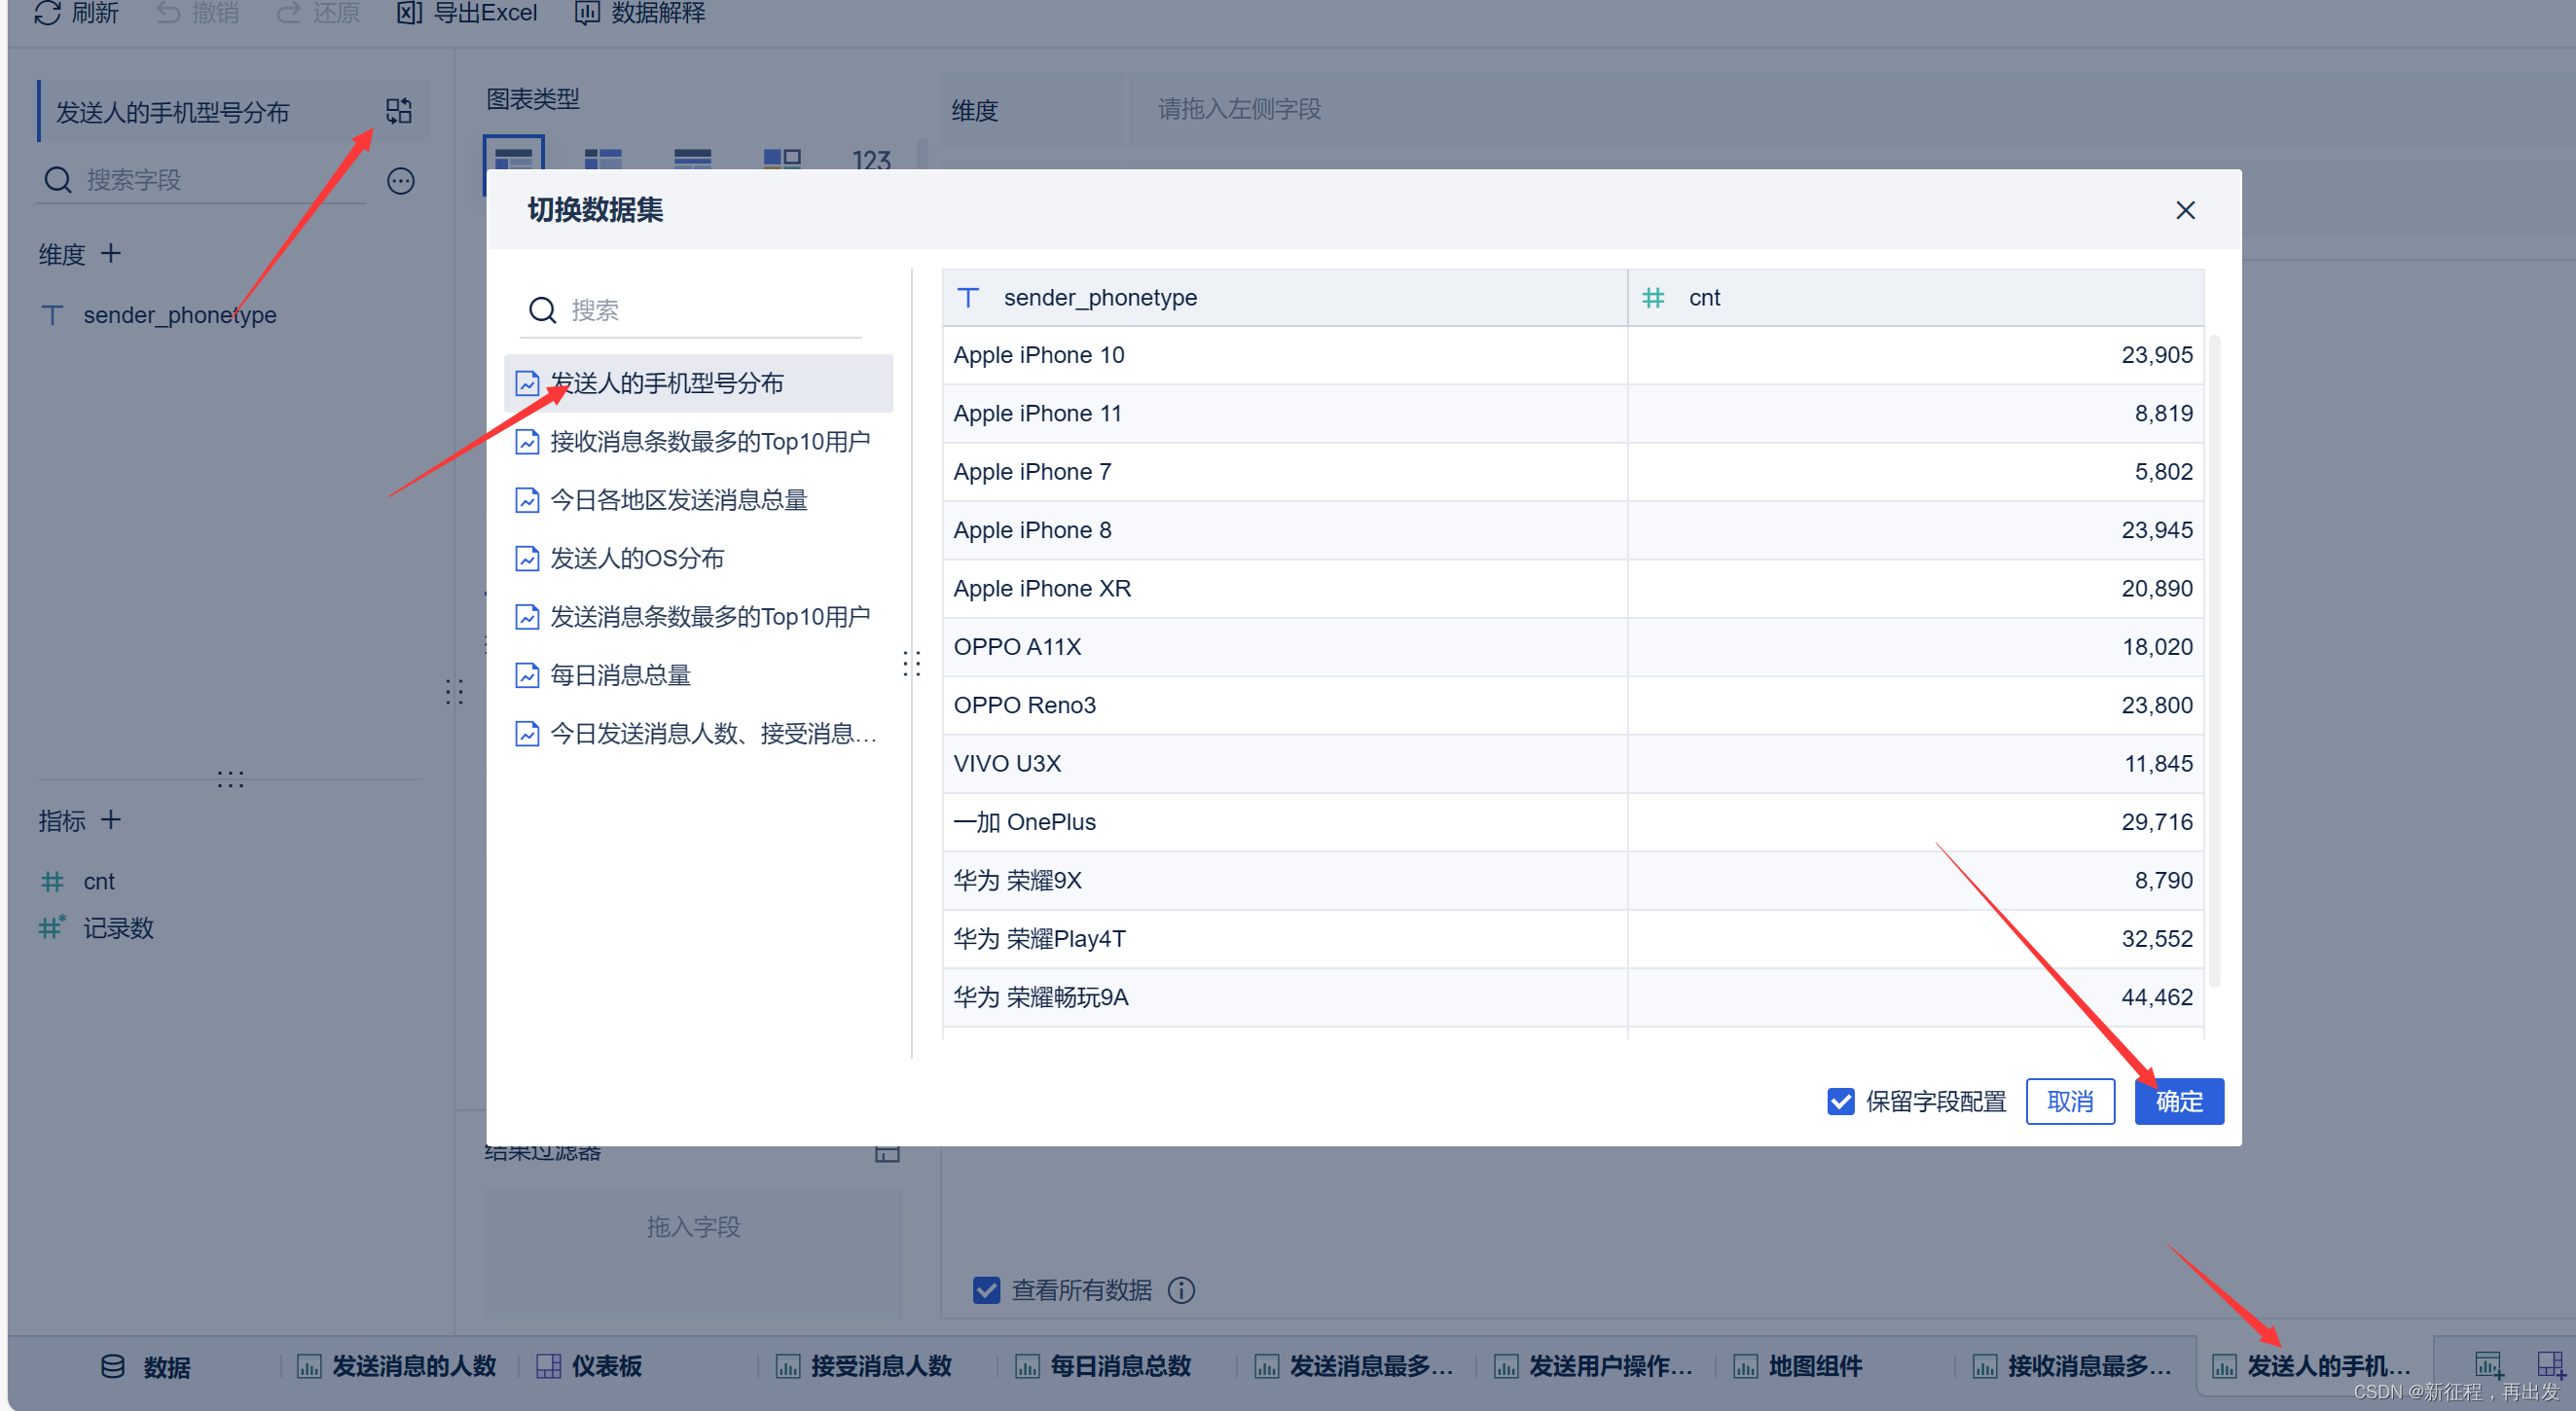Image resolution: width=2576 pixels, height=1411 pixels.
Task: Switch to the 发送用户操作… tab
Action: tap(1594, 1367)
